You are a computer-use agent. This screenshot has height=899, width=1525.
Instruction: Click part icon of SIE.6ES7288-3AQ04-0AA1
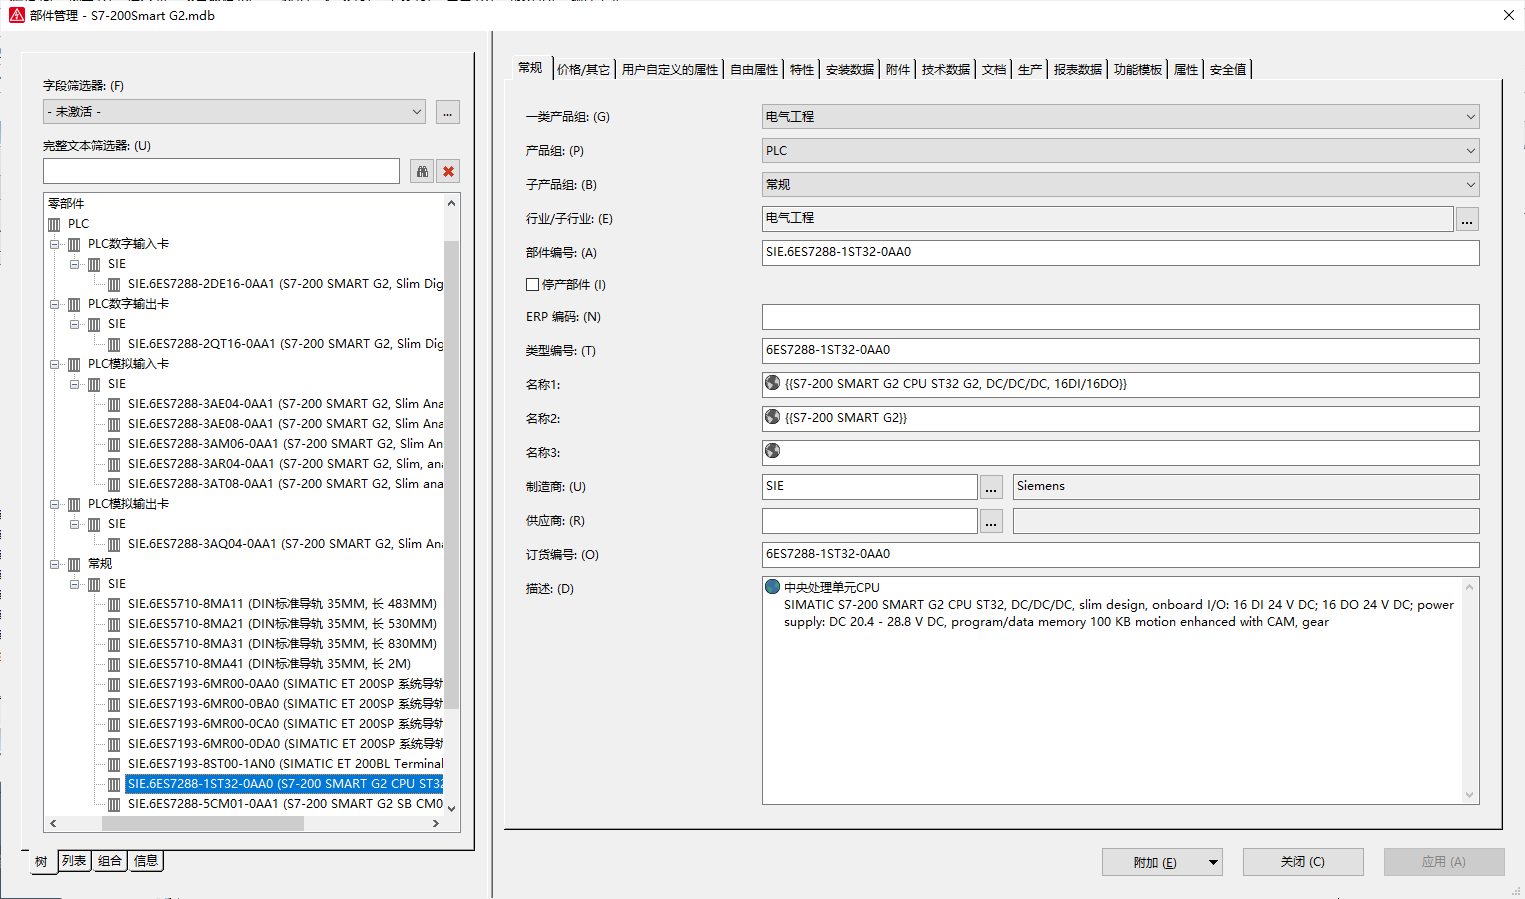pyautogui.click(x=114, y=544)
